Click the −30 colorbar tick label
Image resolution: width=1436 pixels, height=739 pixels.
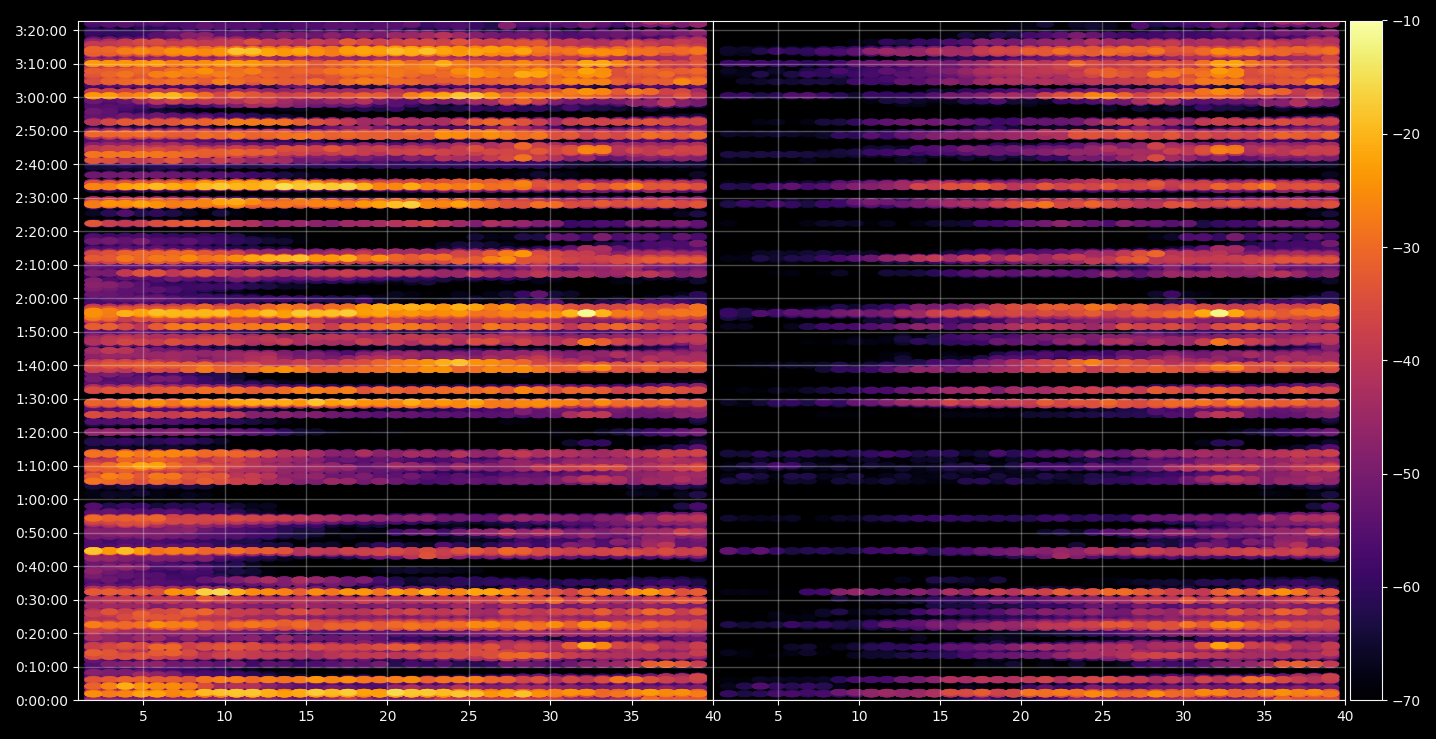pyautogui.click(x=1404, y=248)
